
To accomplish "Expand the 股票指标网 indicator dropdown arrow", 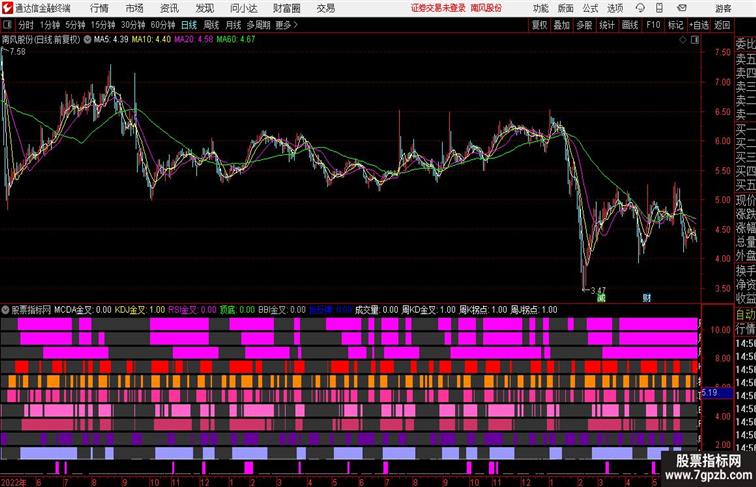I will [5, 310].
